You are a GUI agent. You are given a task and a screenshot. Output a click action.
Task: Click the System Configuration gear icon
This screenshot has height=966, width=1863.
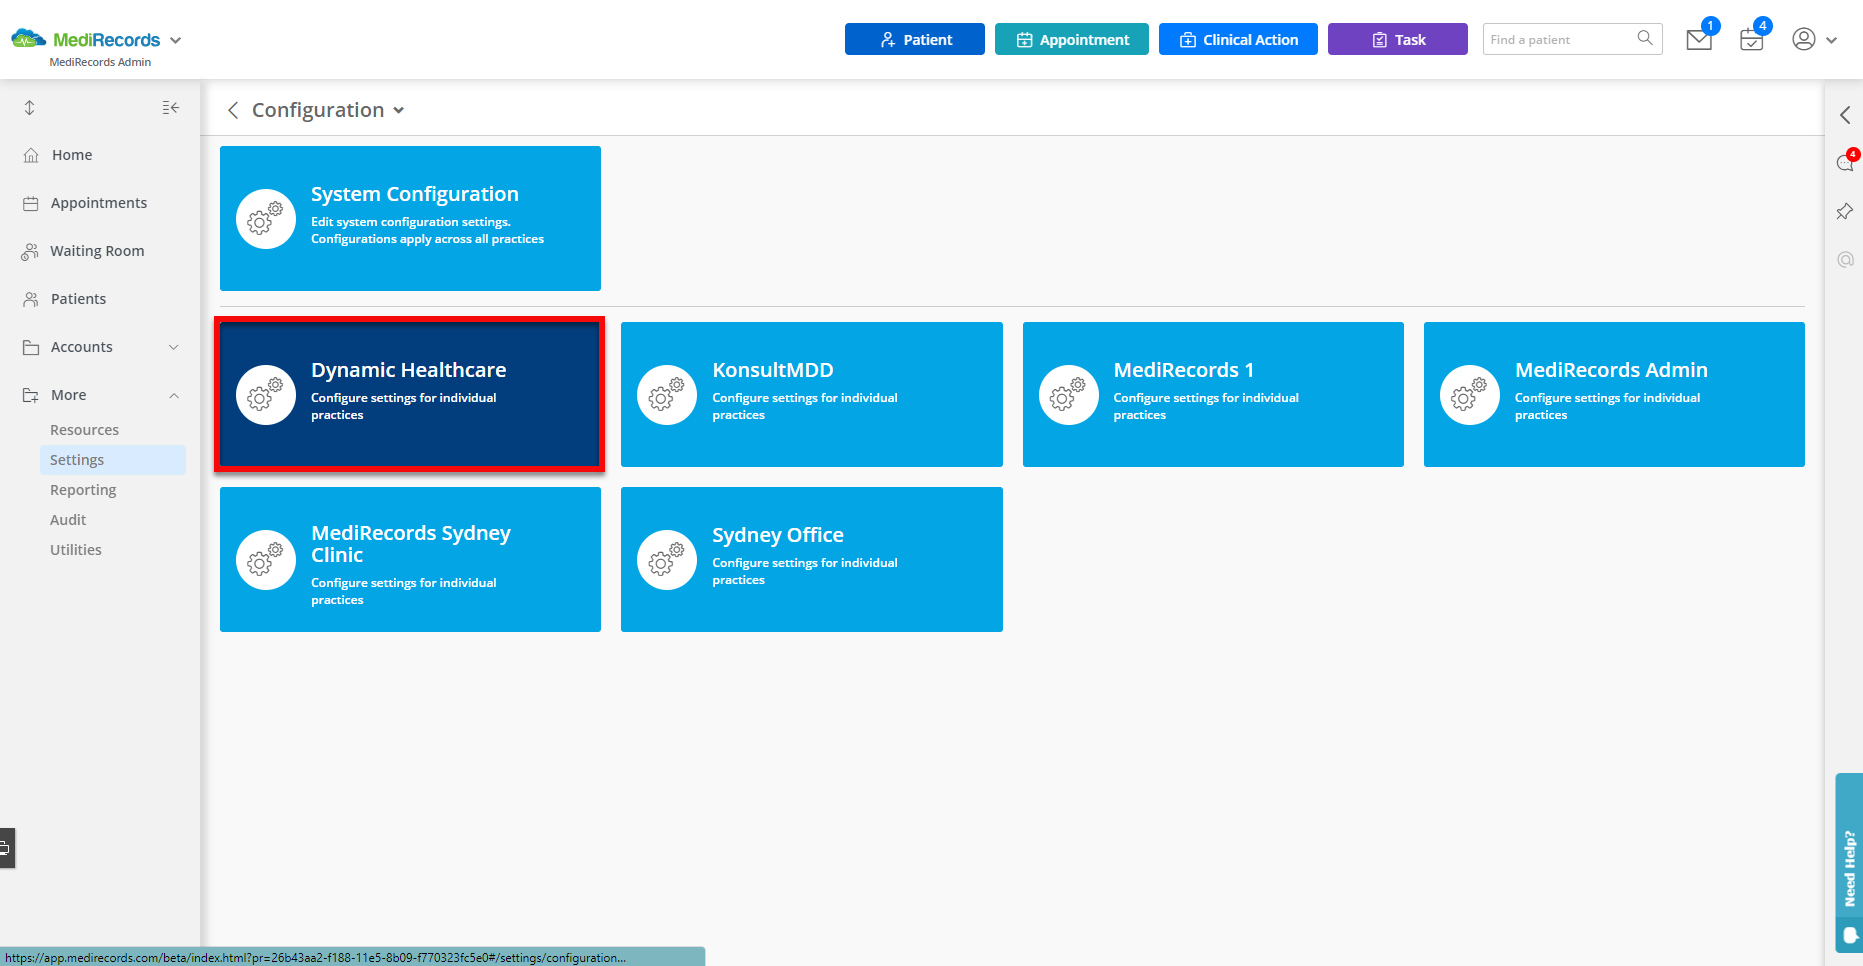click(x=266, y=219)
